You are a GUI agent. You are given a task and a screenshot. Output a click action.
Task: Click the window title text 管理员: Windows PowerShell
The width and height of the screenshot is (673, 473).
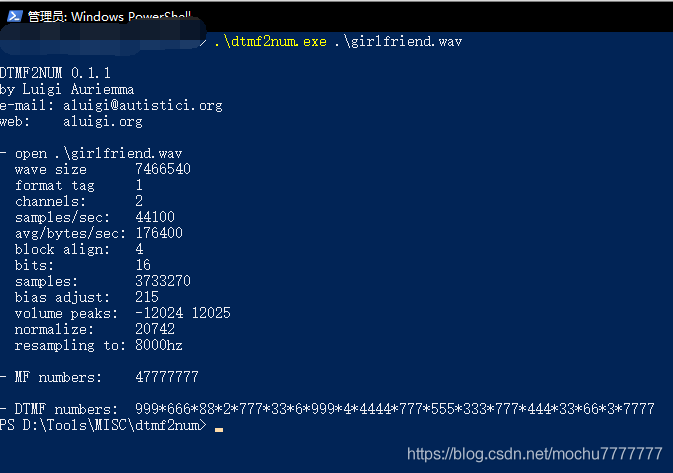109,16
